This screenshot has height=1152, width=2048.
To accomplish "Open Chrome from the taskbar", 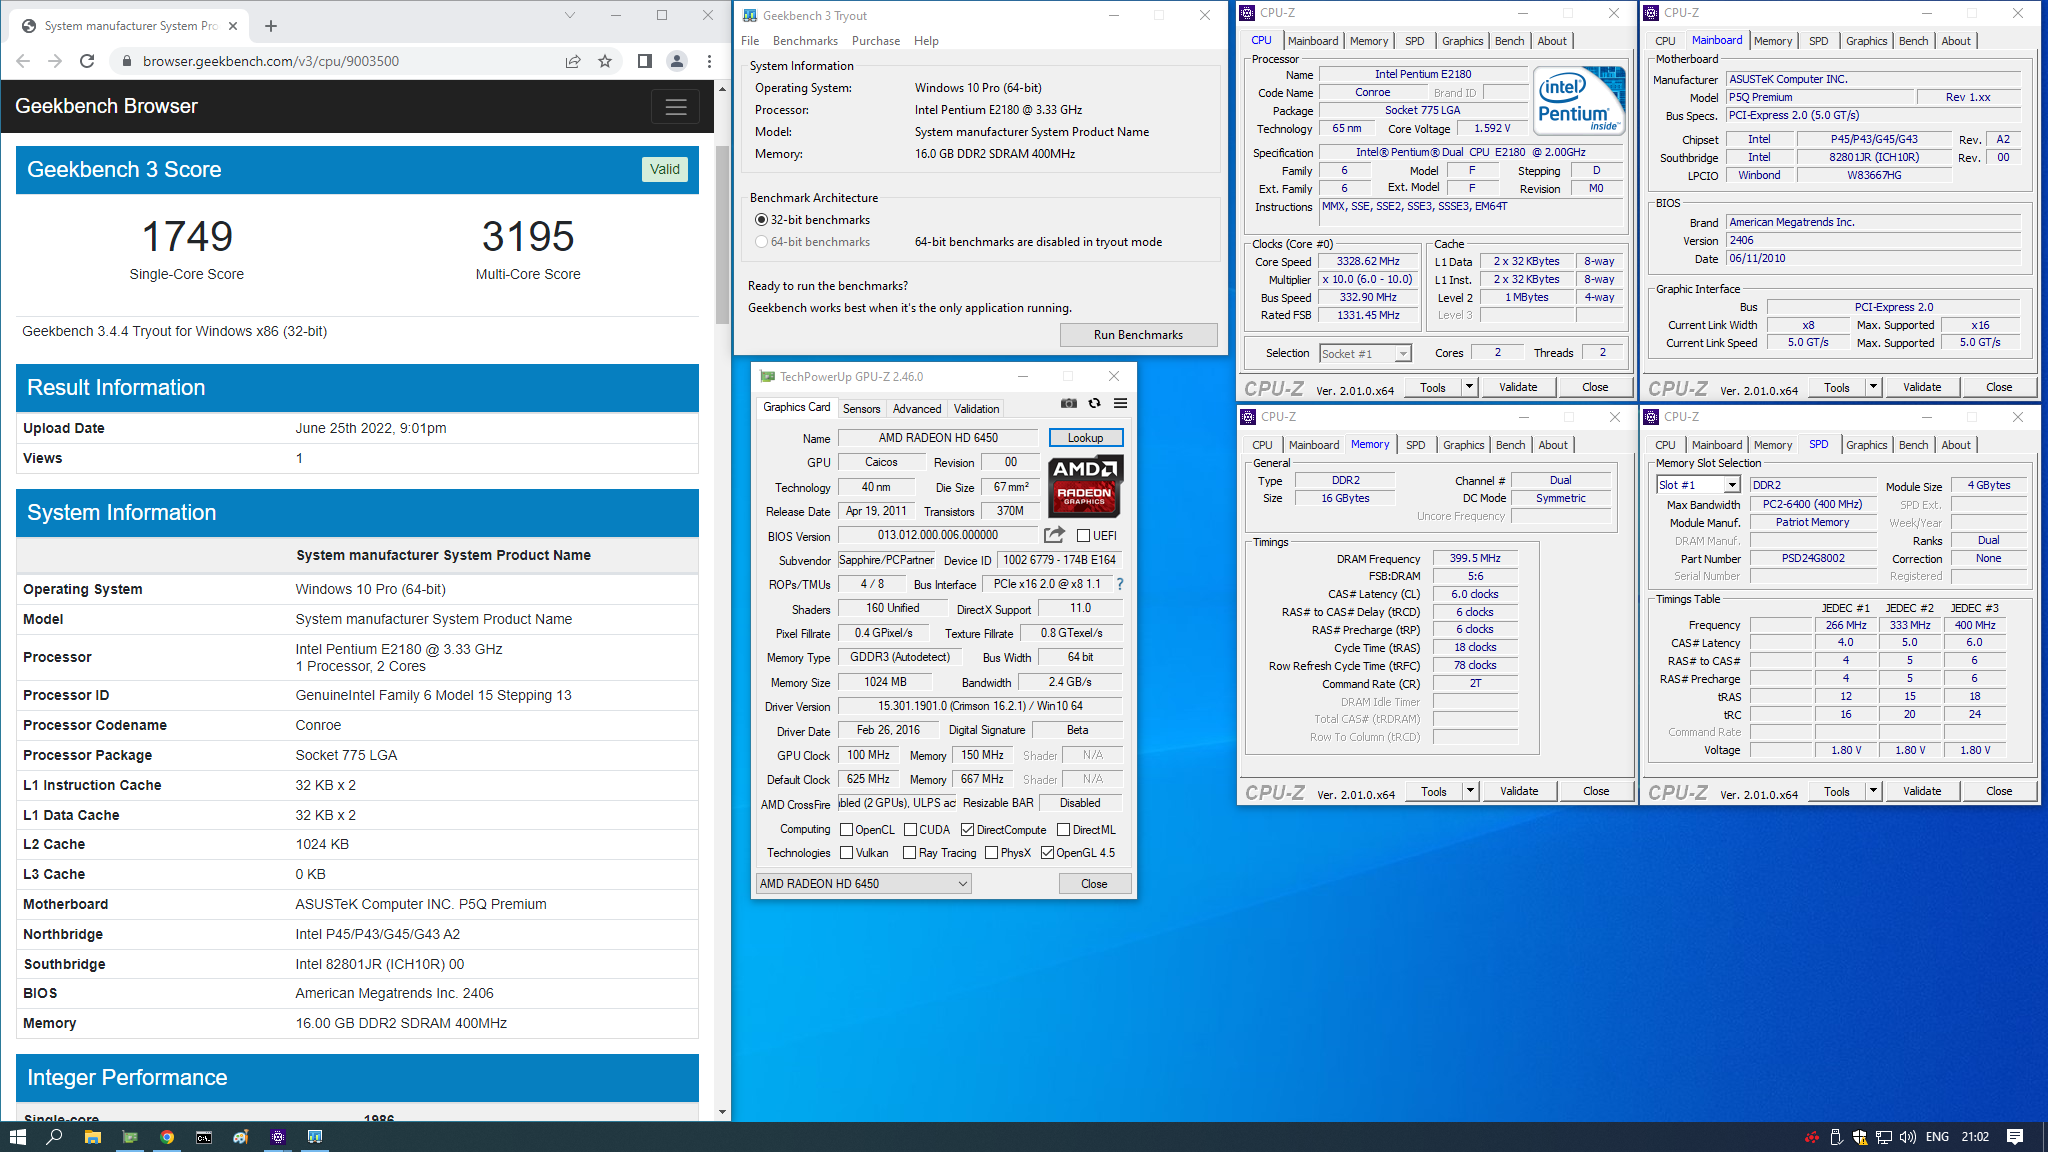I will click(x=167, y=1137).
